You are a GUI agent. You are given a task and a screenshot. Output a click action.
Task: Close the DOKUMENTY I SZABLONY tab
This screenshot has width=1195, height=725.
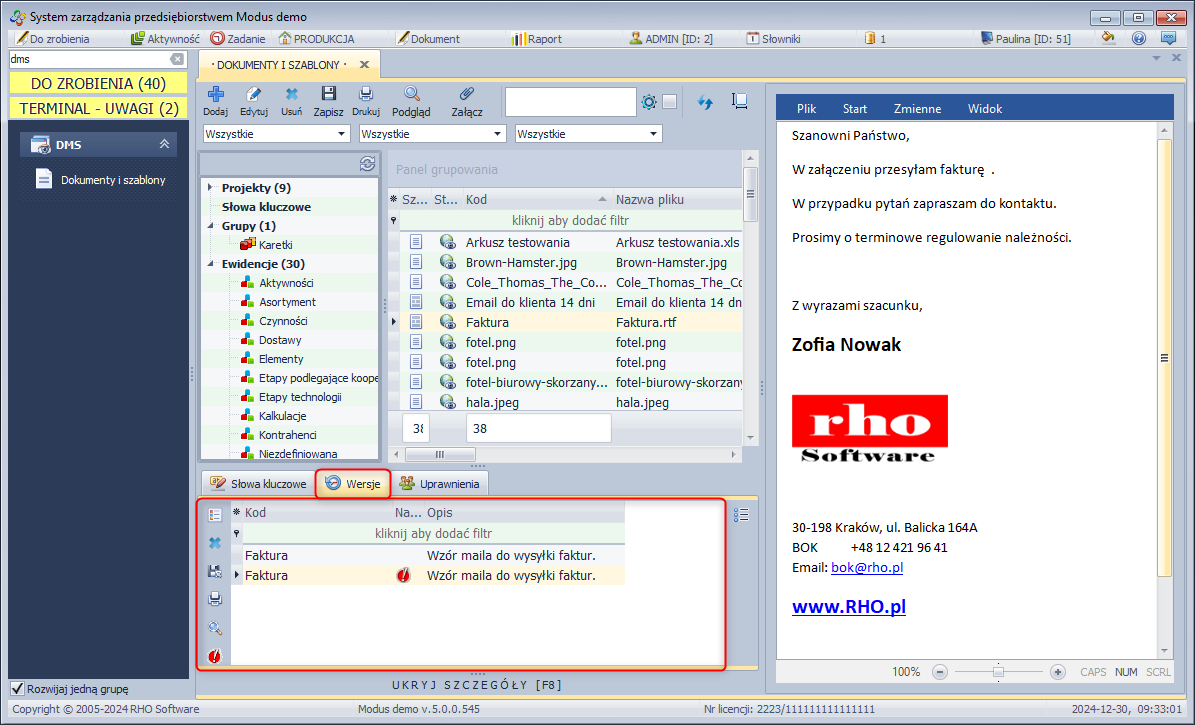pos(364,65)
